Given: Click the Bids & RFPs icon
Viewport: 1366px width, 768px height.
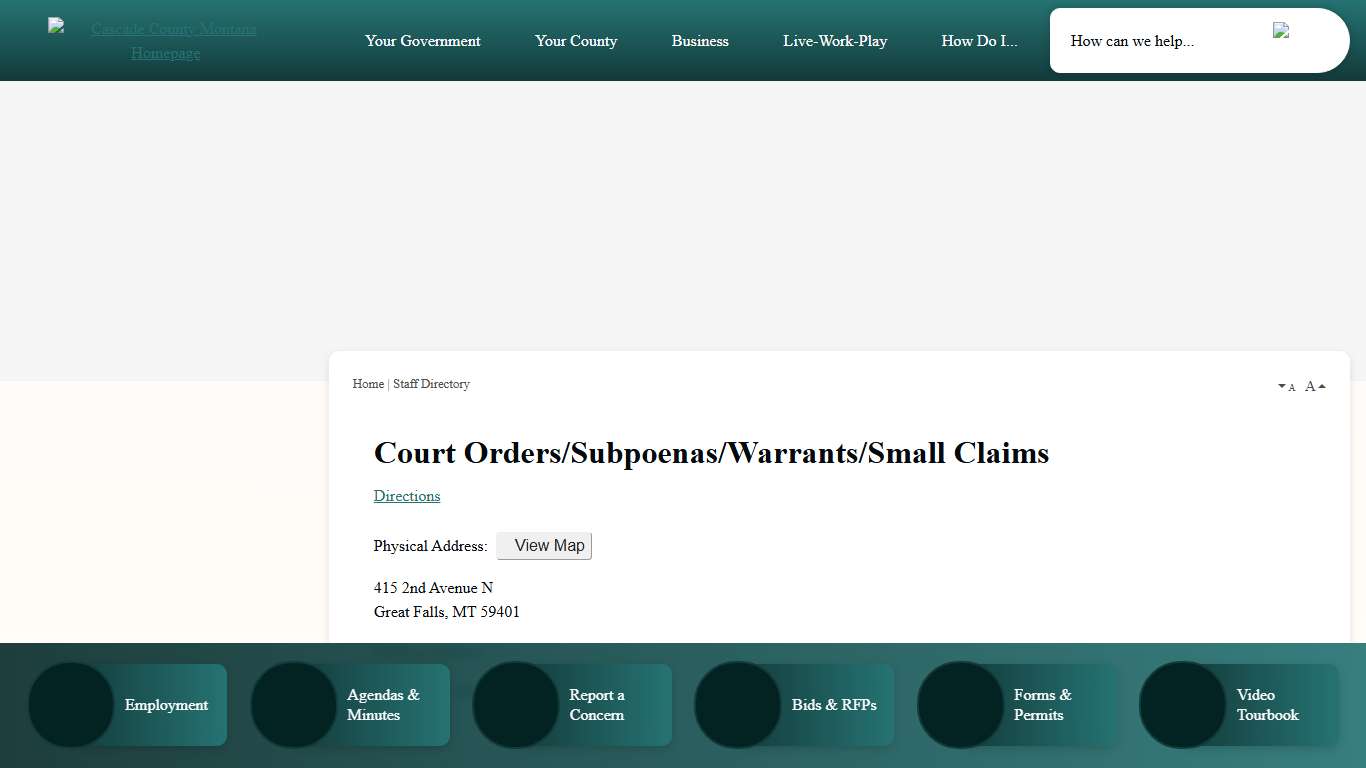Looking at the screenshot, I should click(737, 704).
